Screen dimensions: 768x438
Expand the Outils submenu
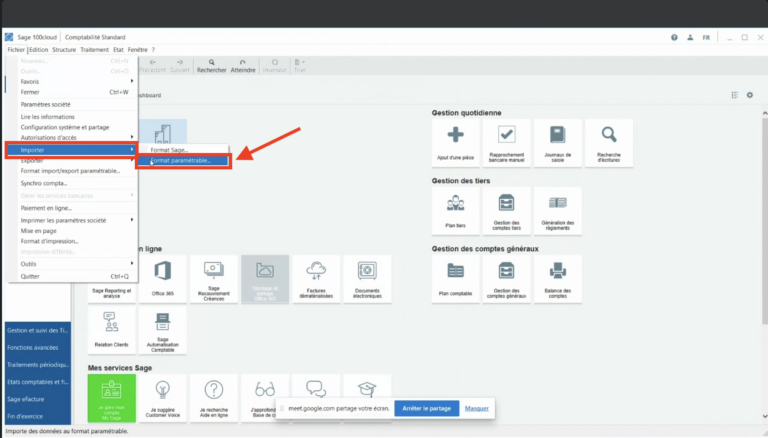[72, 264]
